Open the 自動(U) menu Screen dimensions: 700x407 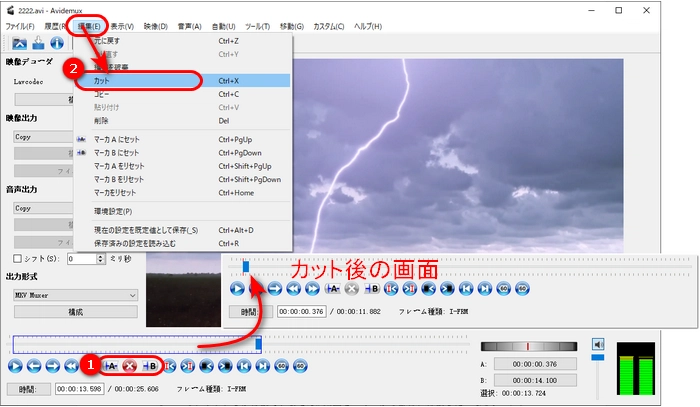point(223,26)
